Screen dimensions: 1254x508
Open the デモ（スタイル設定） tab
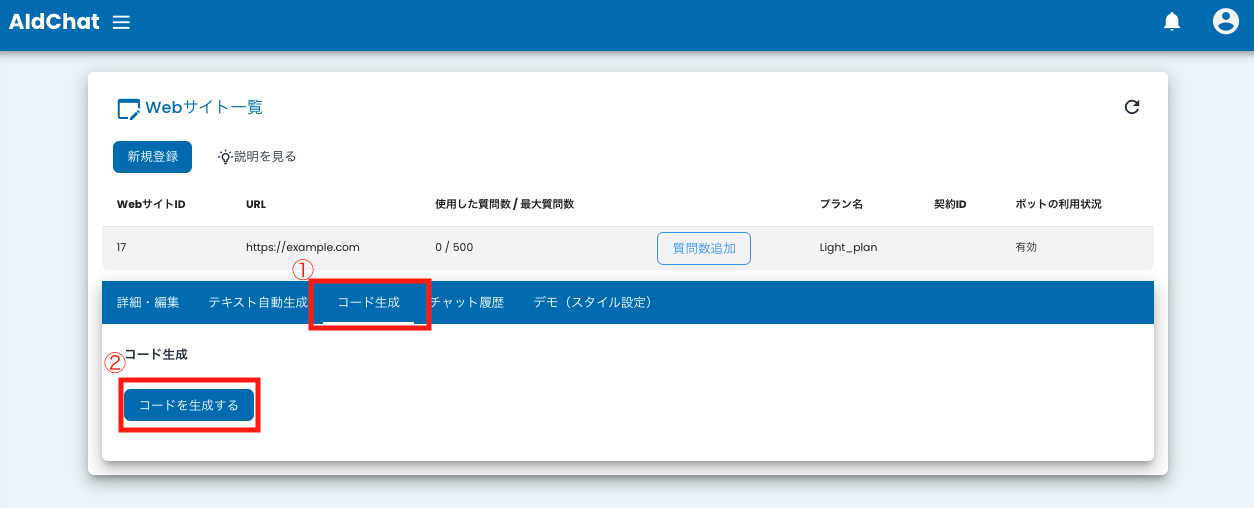tap(592, 302)
